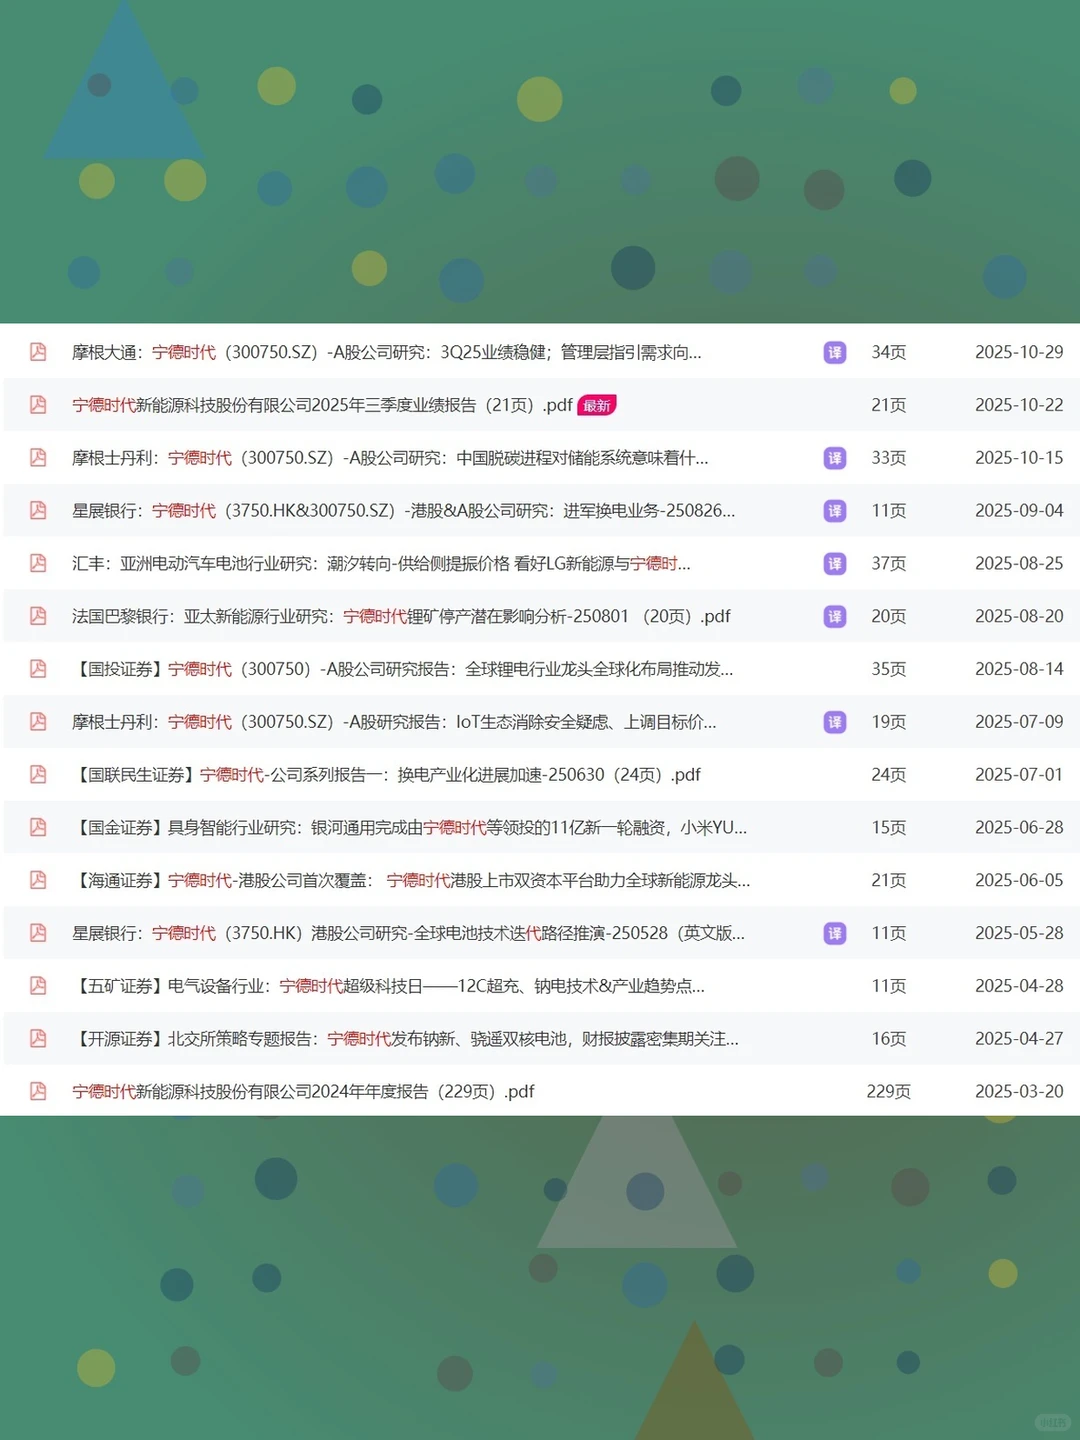The height and width of the screenshot is (1440, 1080).
Task: Click the PDF icon on the 五矿证券 超级科技日 row
Action: [37, 985]
